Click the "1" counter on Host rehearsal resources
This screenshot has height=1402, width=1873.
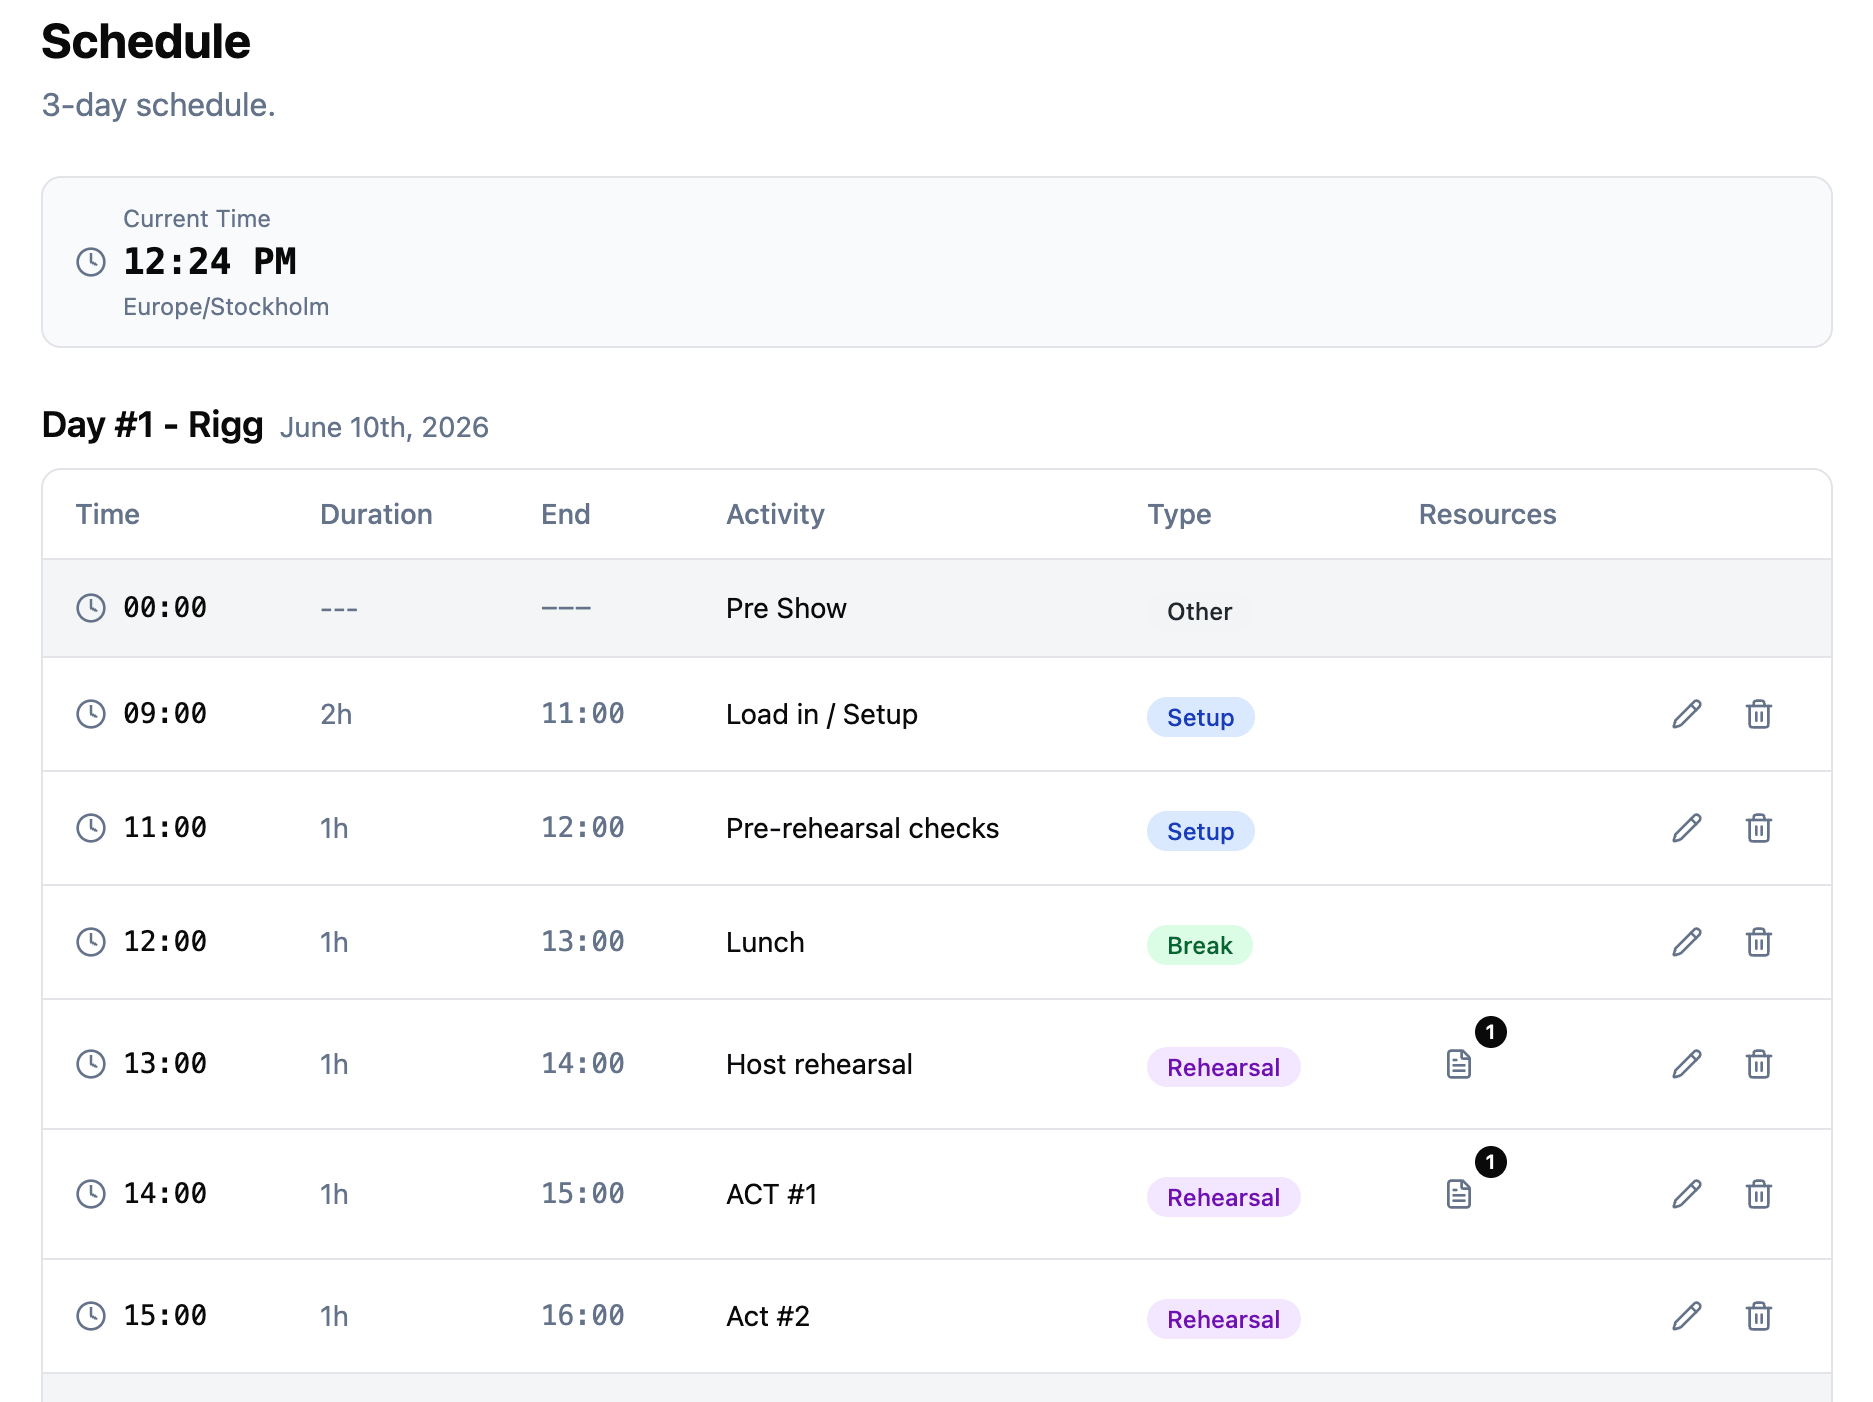(x=1492, y=1034)
